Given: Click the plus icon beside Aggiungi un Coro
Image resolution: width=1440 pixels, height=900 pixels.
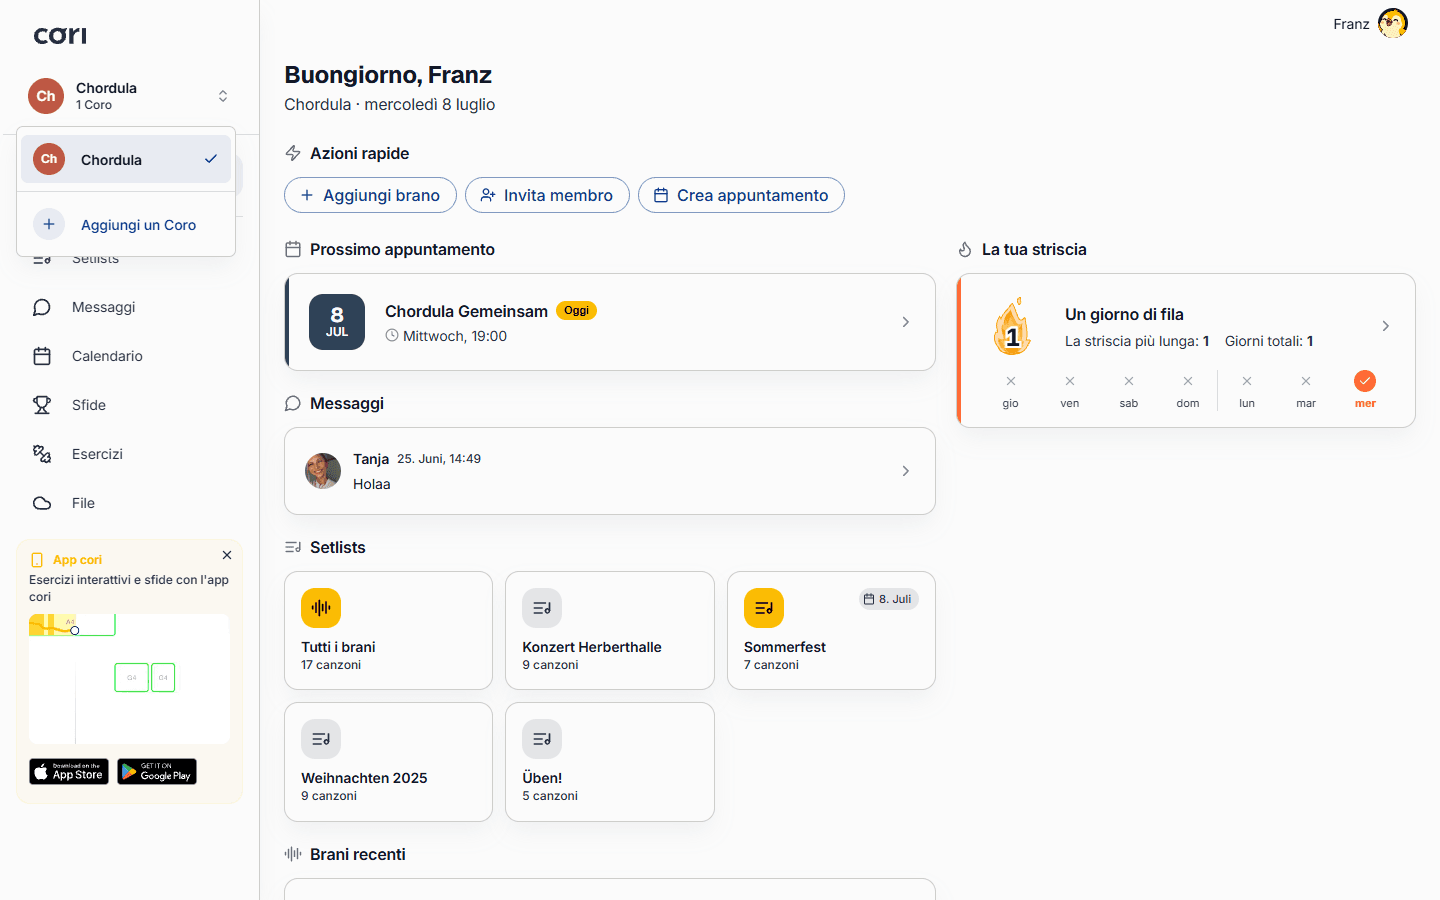Looking at the screenshot, I should (49, 224).
